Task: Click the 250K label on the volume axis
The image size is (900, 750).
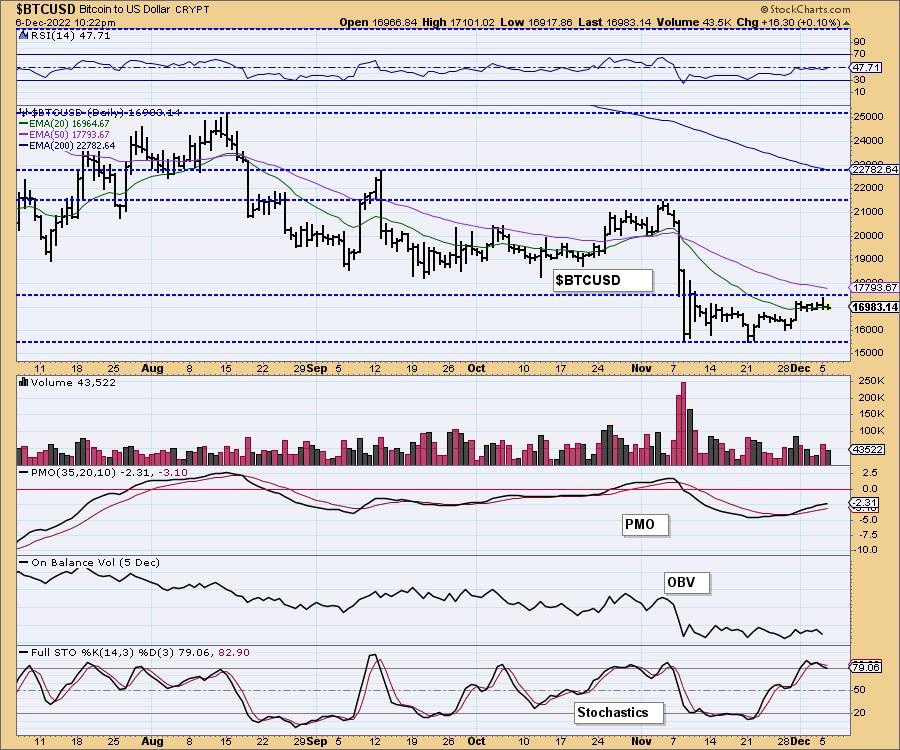Action: point(872,380)
